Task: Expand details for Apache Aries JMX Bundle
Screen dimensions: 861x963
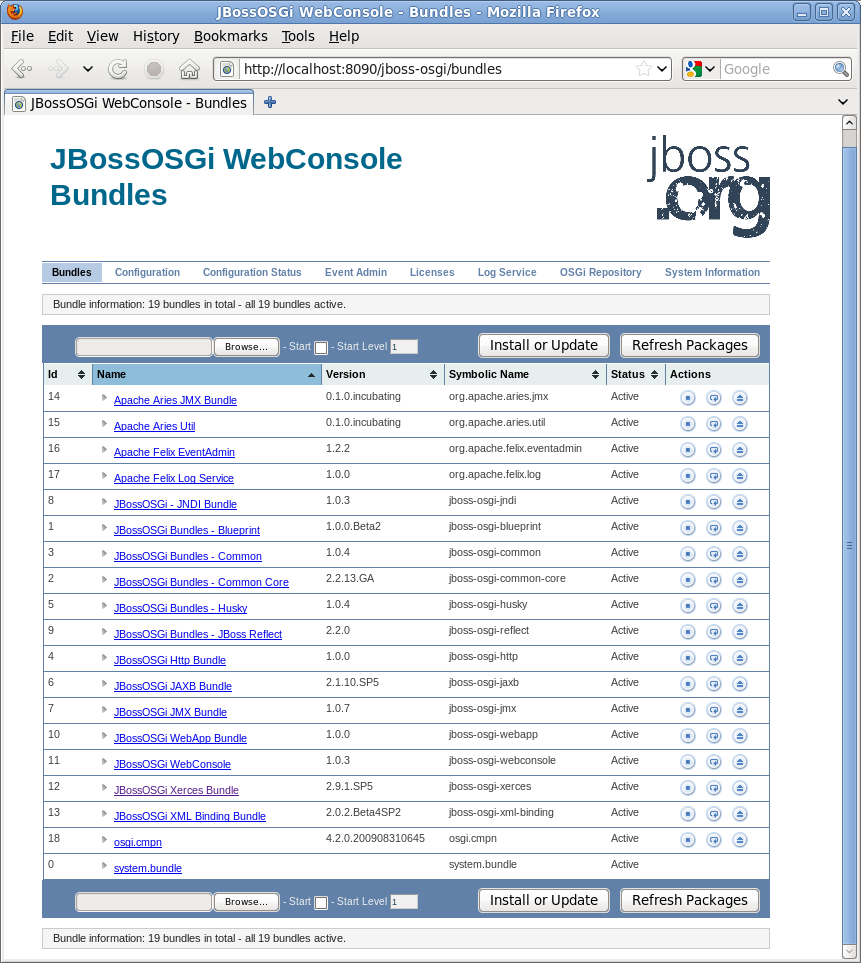Action: click(x=104, y=398)
